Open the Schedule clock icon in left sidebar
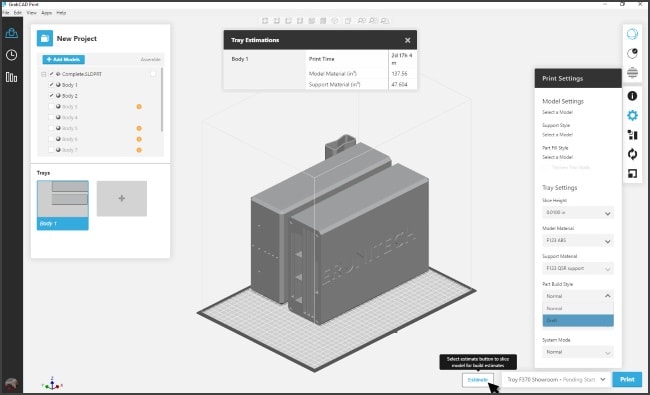Screen dimensions: 650x395 11,55
